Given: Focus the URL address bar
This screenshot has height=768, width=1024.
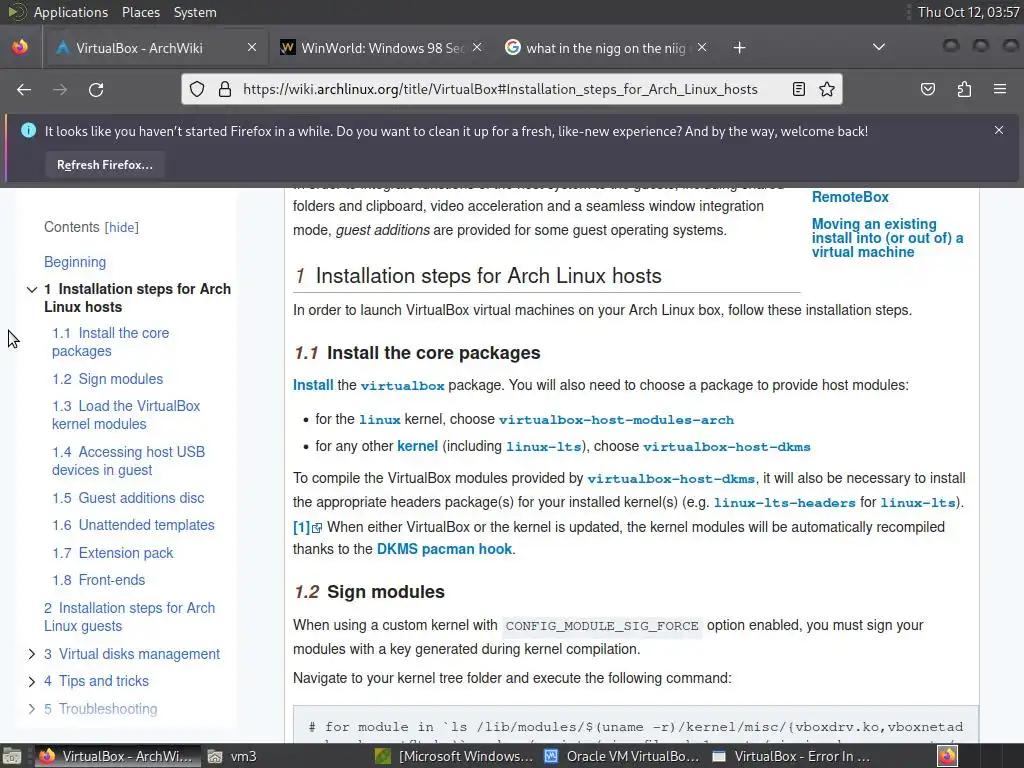Looking at the screenshot, I should tap(500, 89).
